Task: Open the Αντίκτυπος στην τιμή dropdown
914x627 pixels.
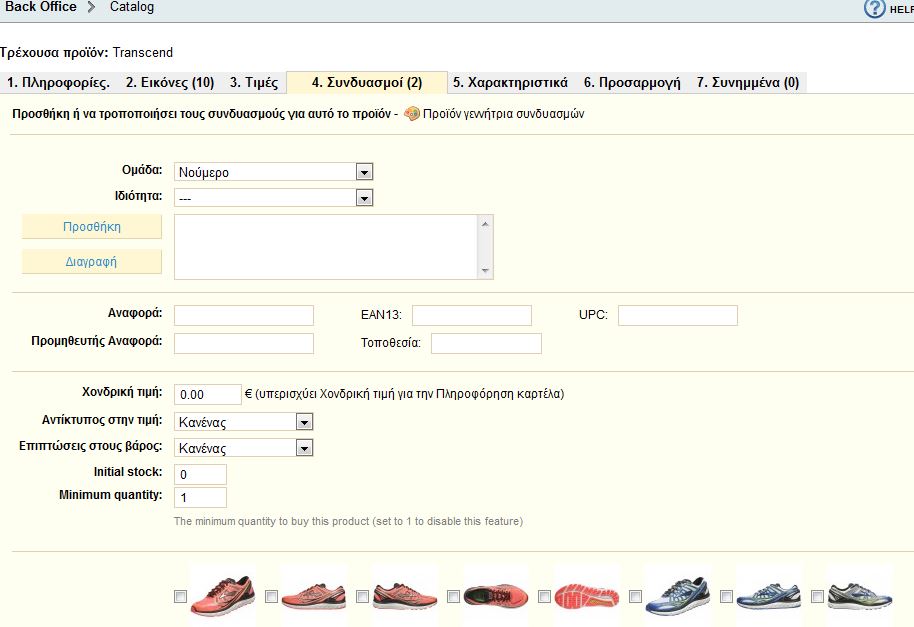Action: [244, 423]
